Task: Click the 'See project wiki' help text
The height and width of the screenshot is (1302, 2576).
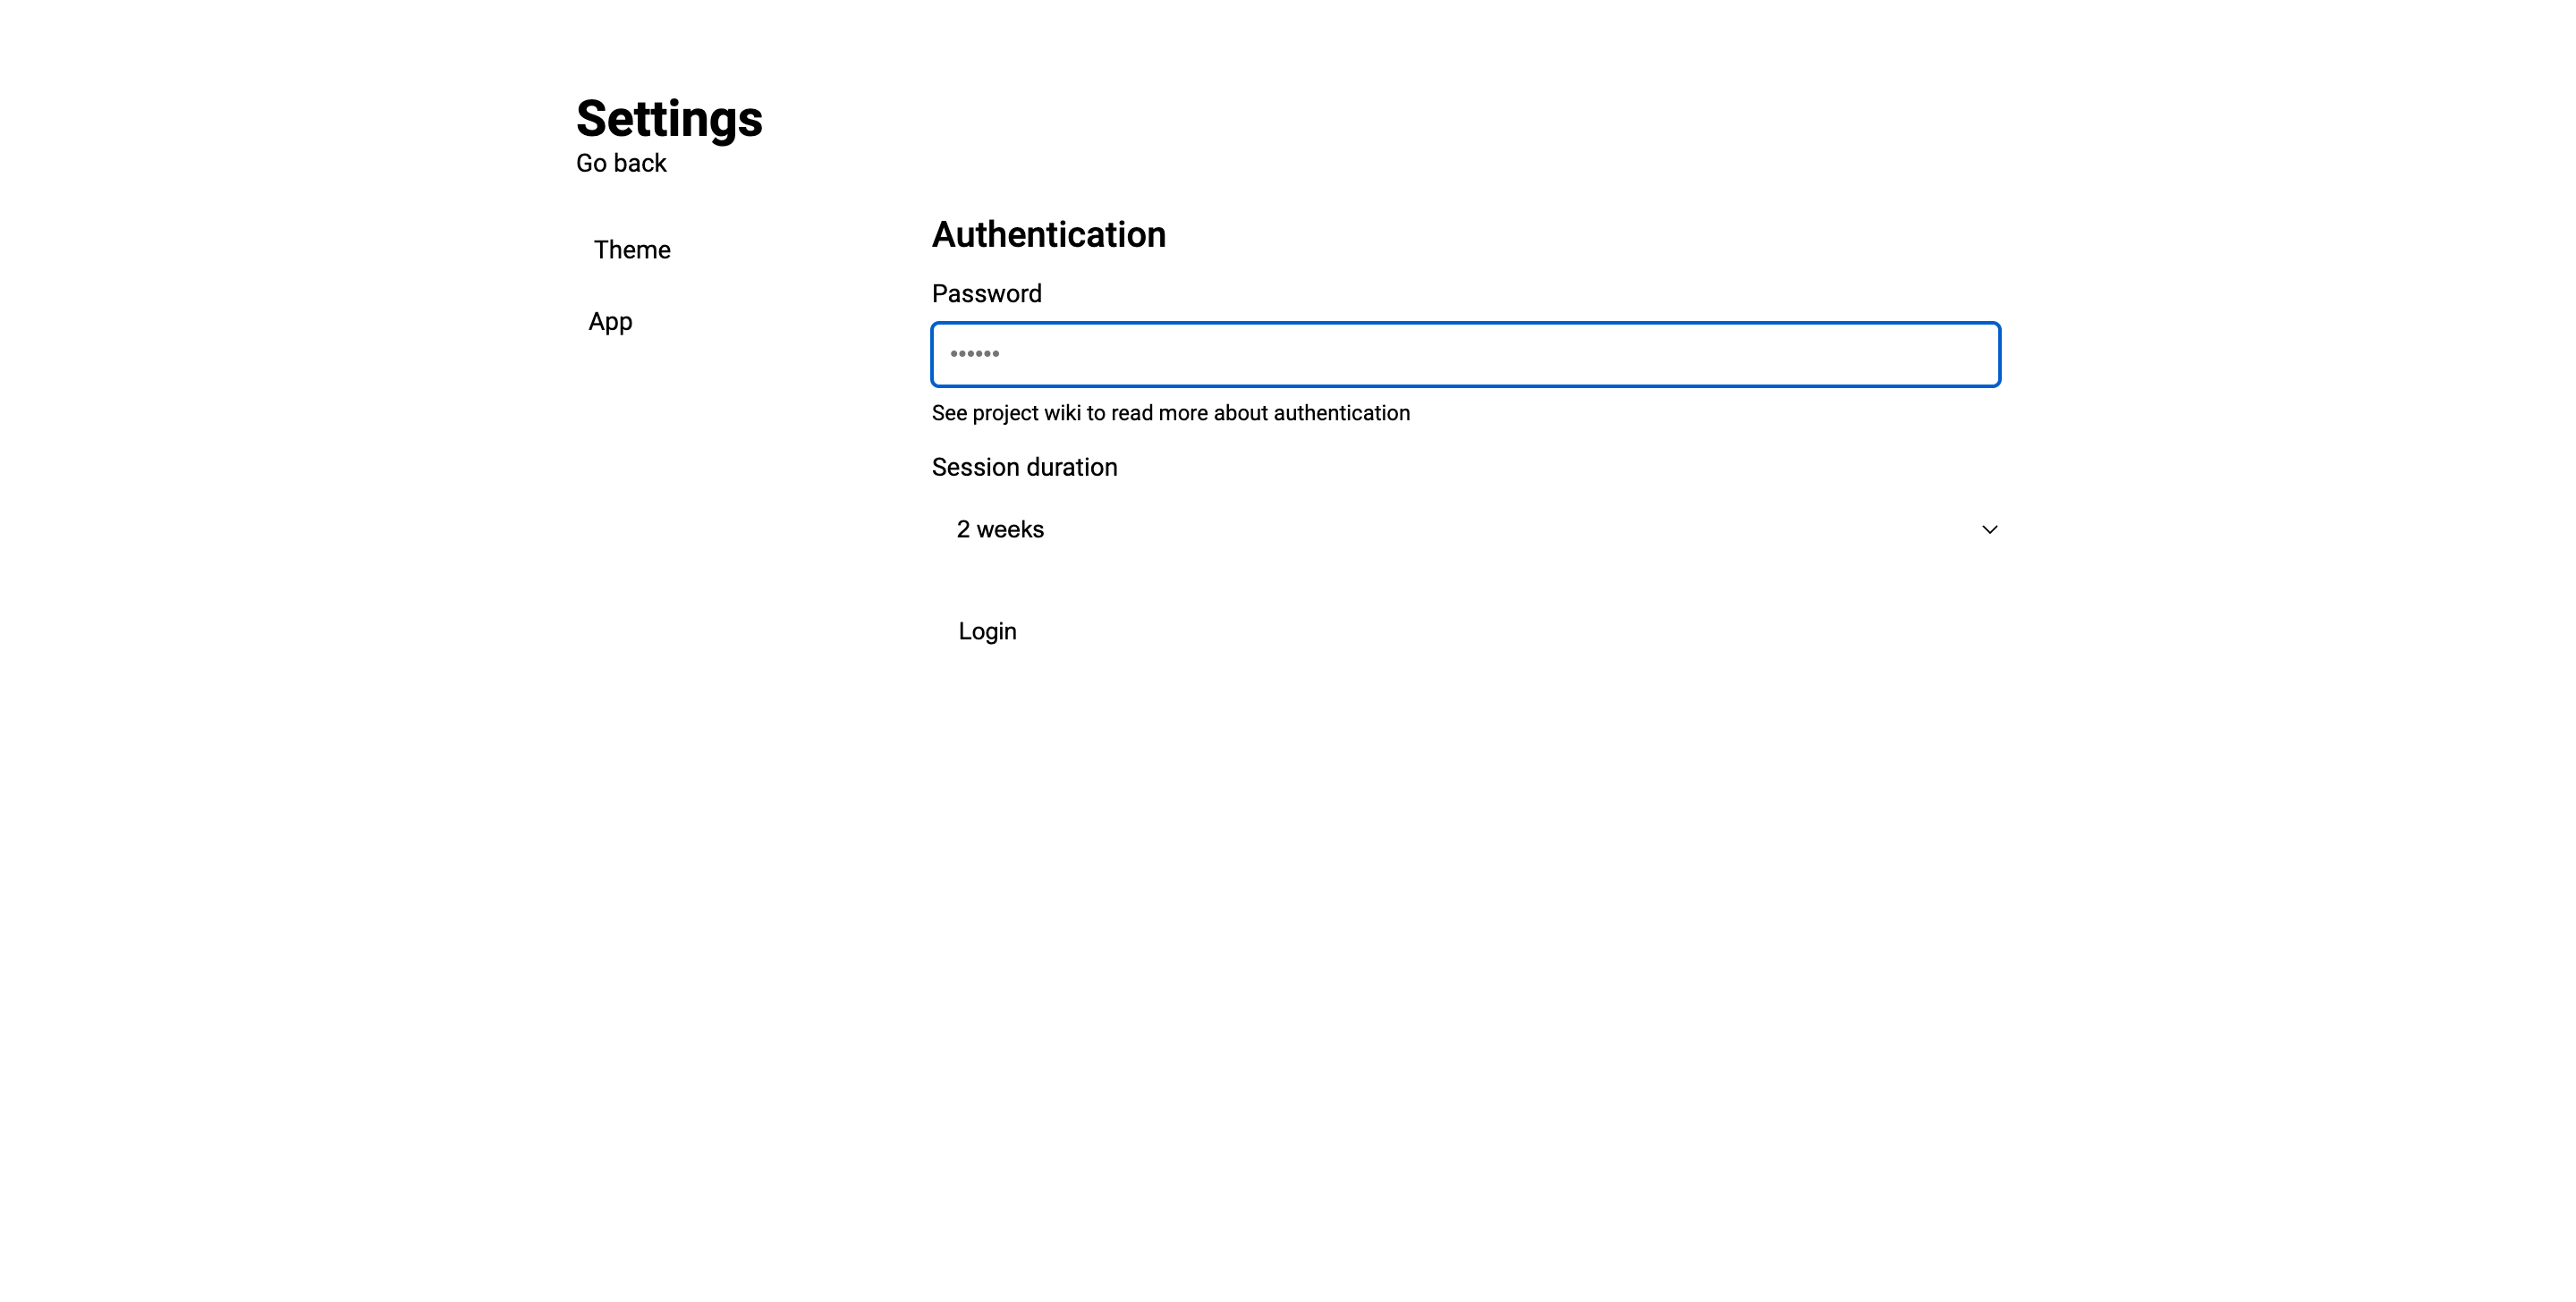Action: pos(1171,413)
